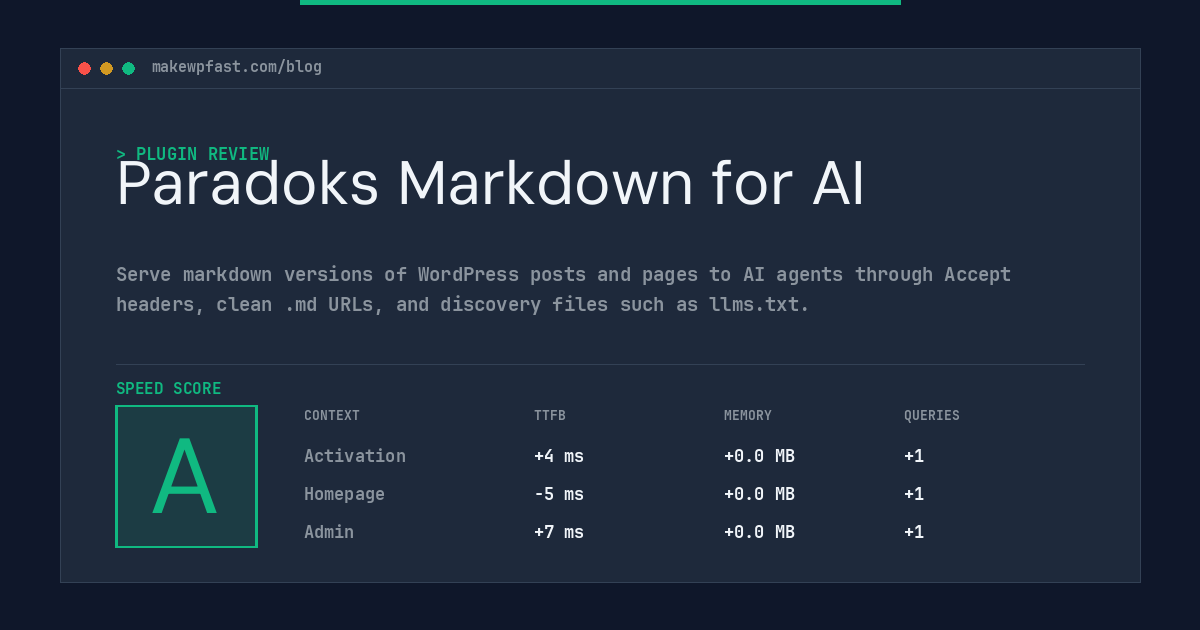Click the CONTEXT column header
The height and width of the screenshot is (630, 1200).
[x=332, y=416]
